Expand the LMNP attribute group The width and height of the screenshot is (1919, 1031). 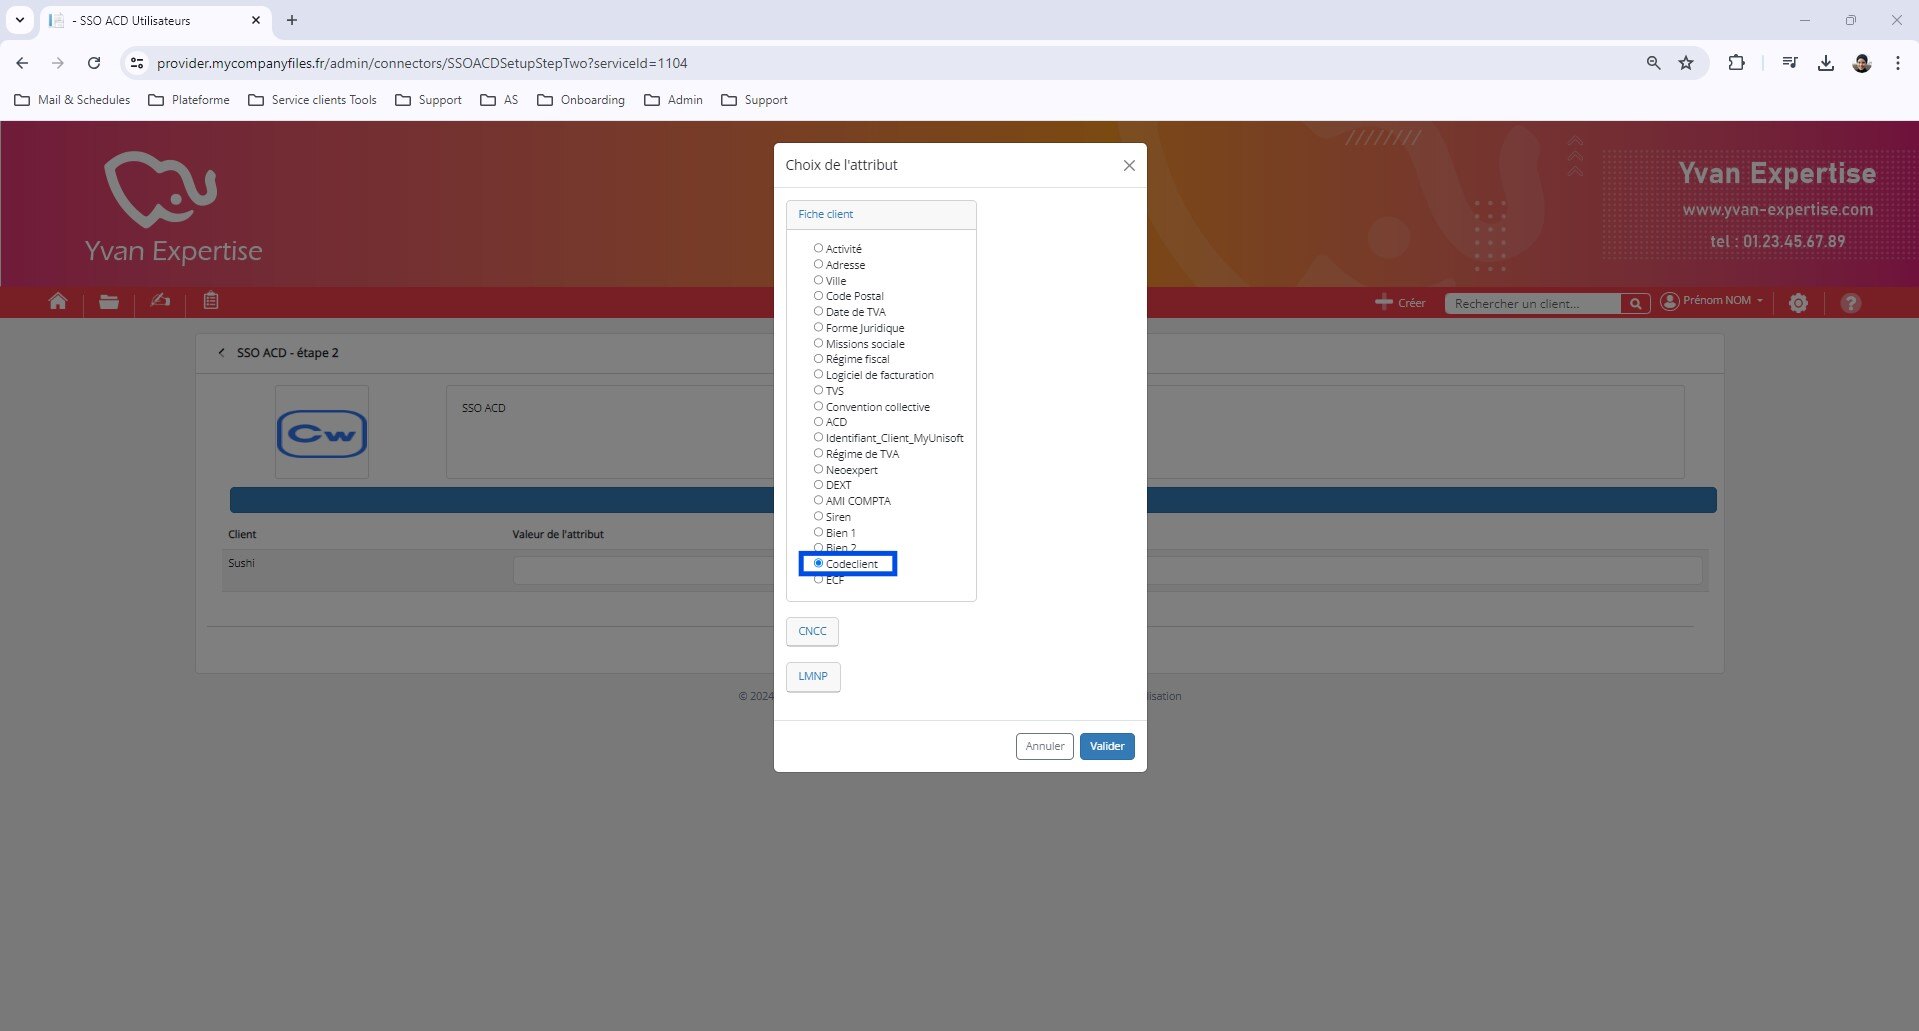click(x=812, y=677)
